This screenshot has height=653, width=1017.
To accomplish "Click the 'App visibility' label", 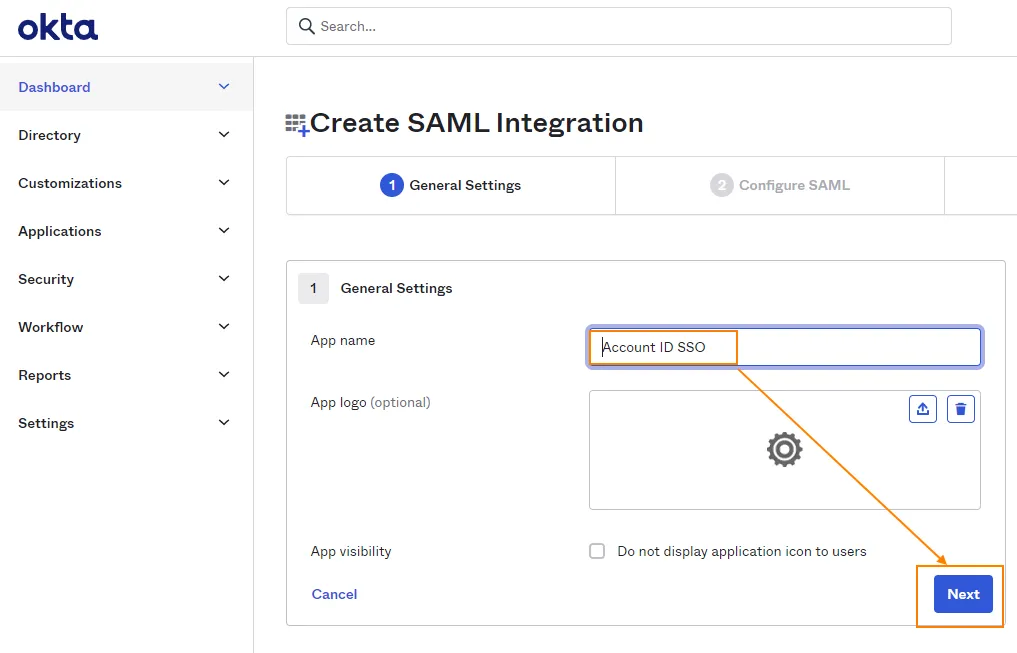I will pyautogui.click(x=351, y=551).
